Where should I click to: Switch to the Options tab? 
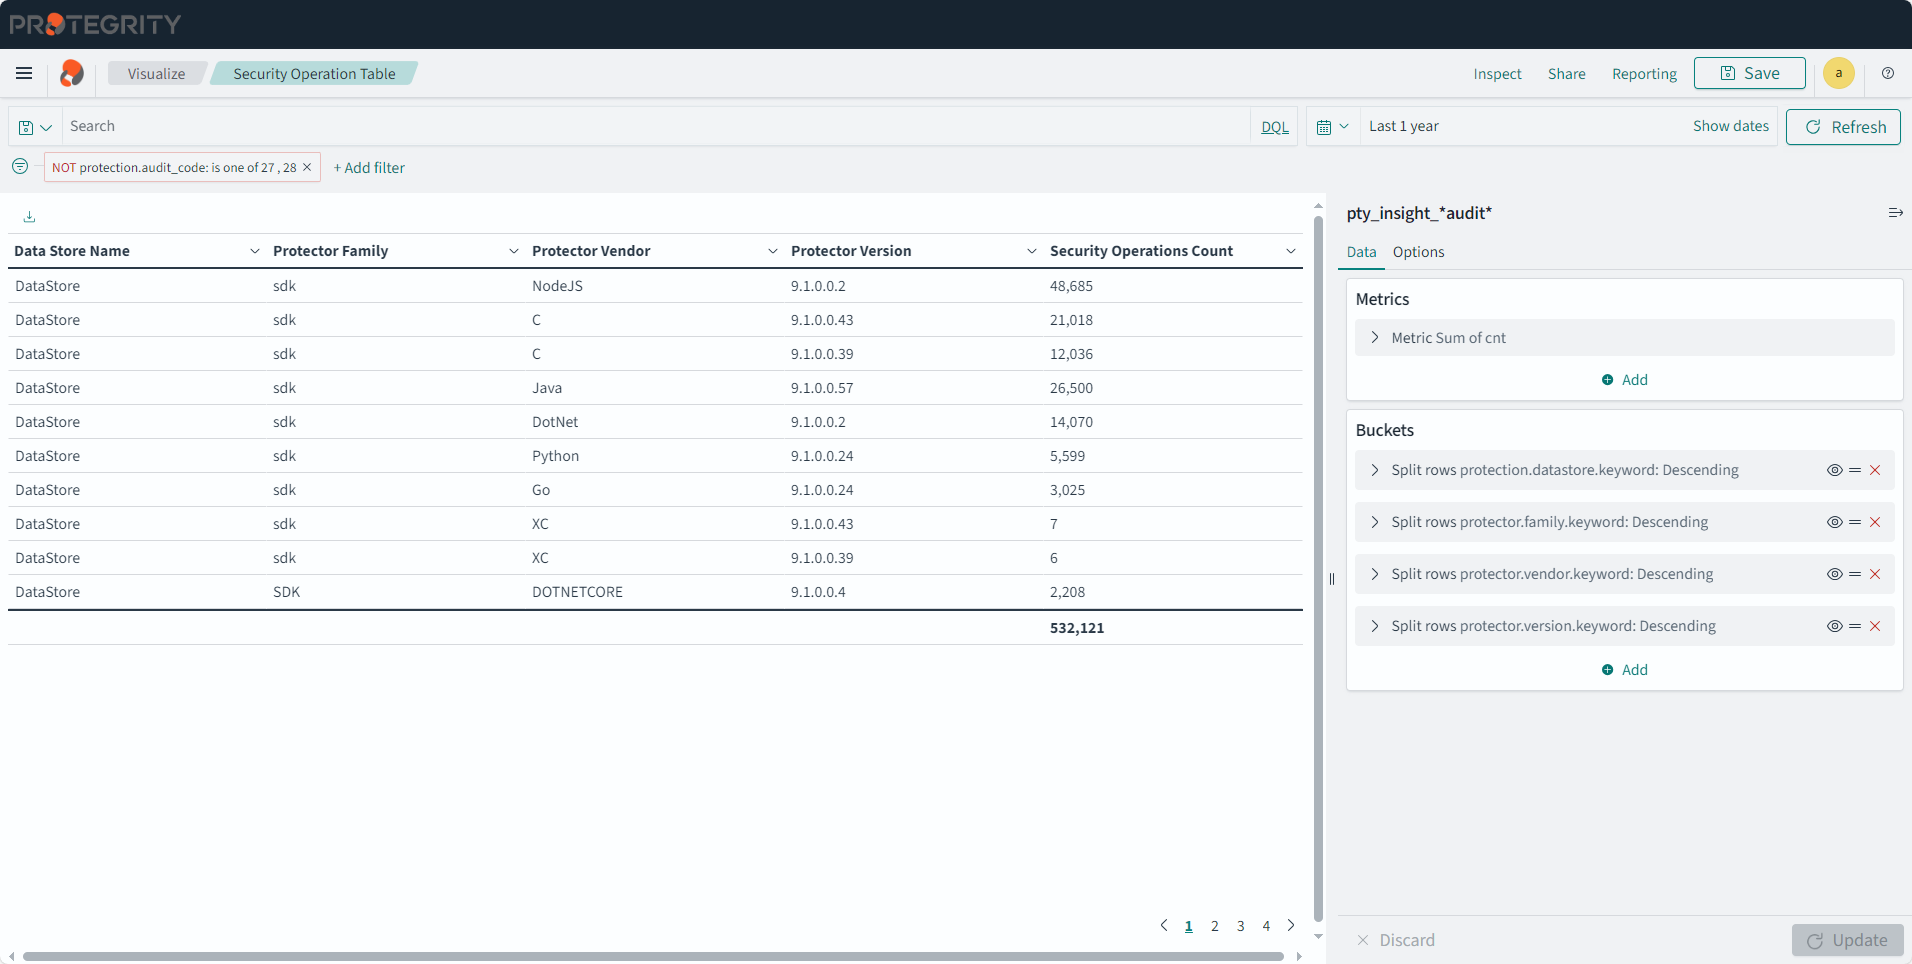pos(1418,252)
